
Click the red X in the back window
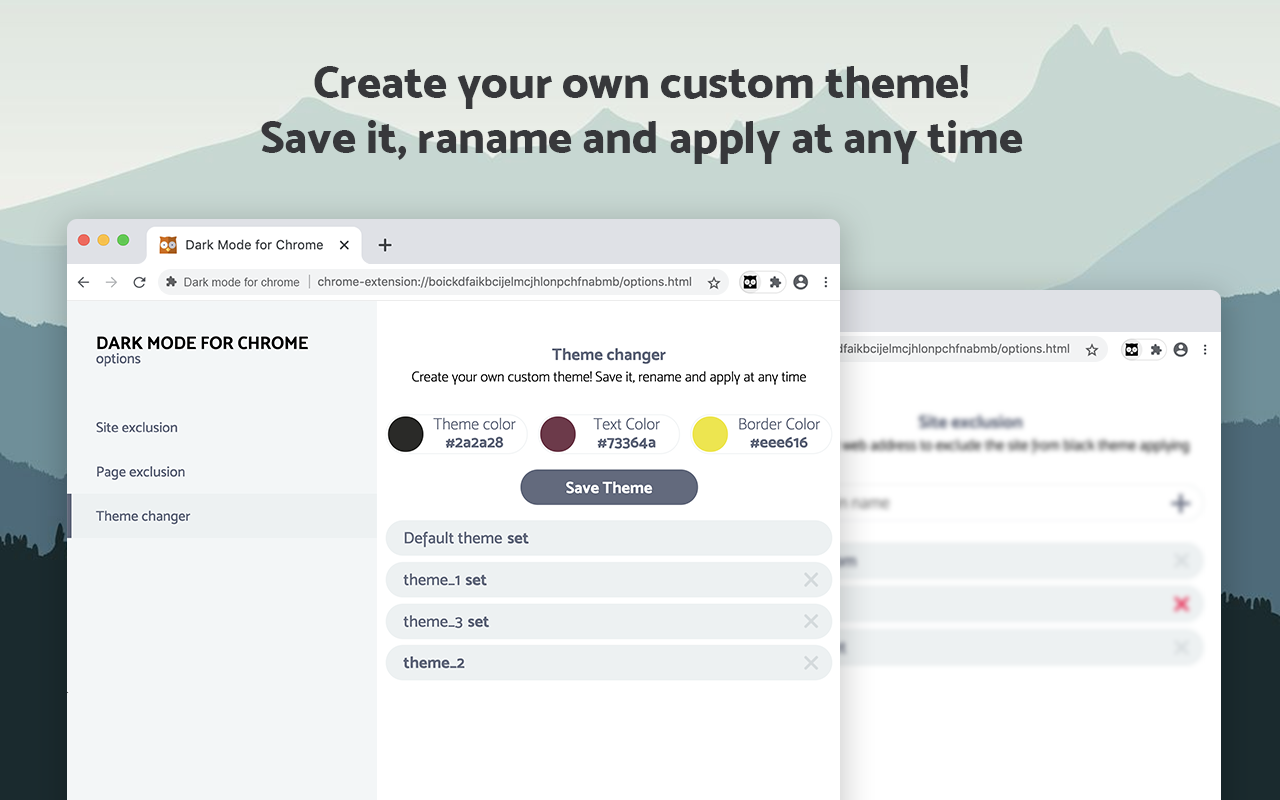(x=1181, y=604)
